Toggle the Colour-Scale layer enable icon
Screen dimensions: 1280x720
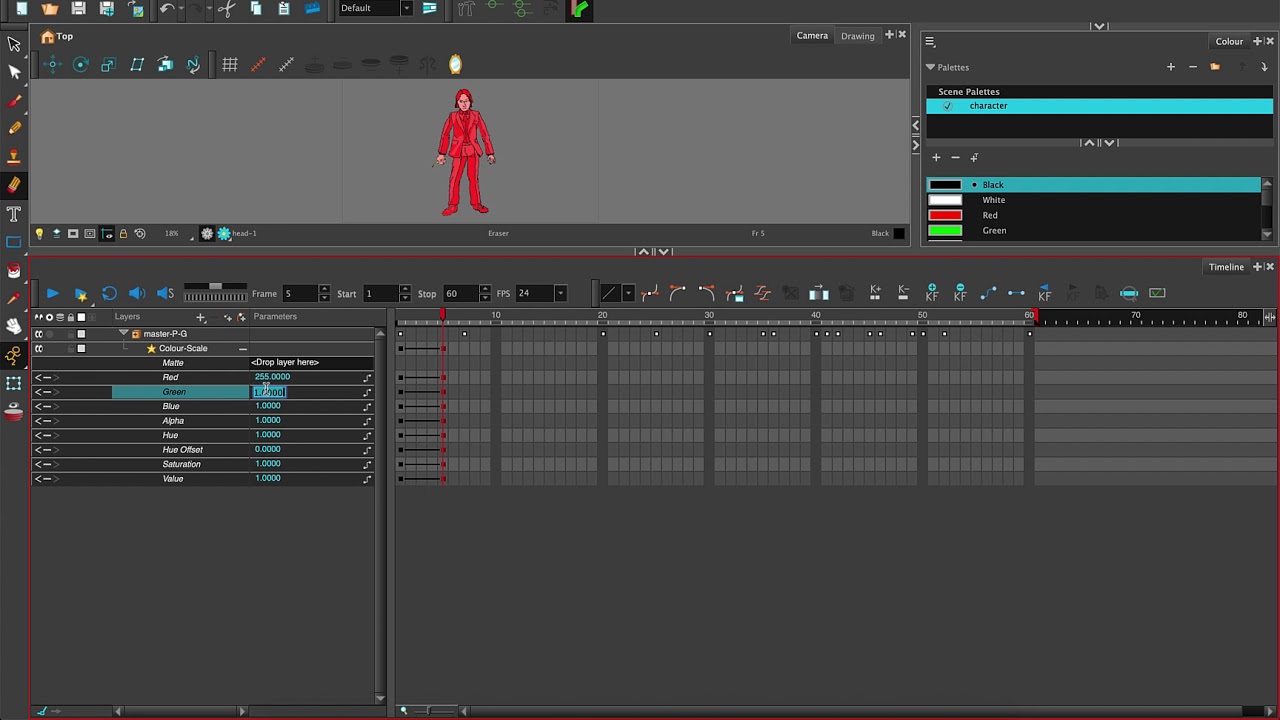(39, 349)
